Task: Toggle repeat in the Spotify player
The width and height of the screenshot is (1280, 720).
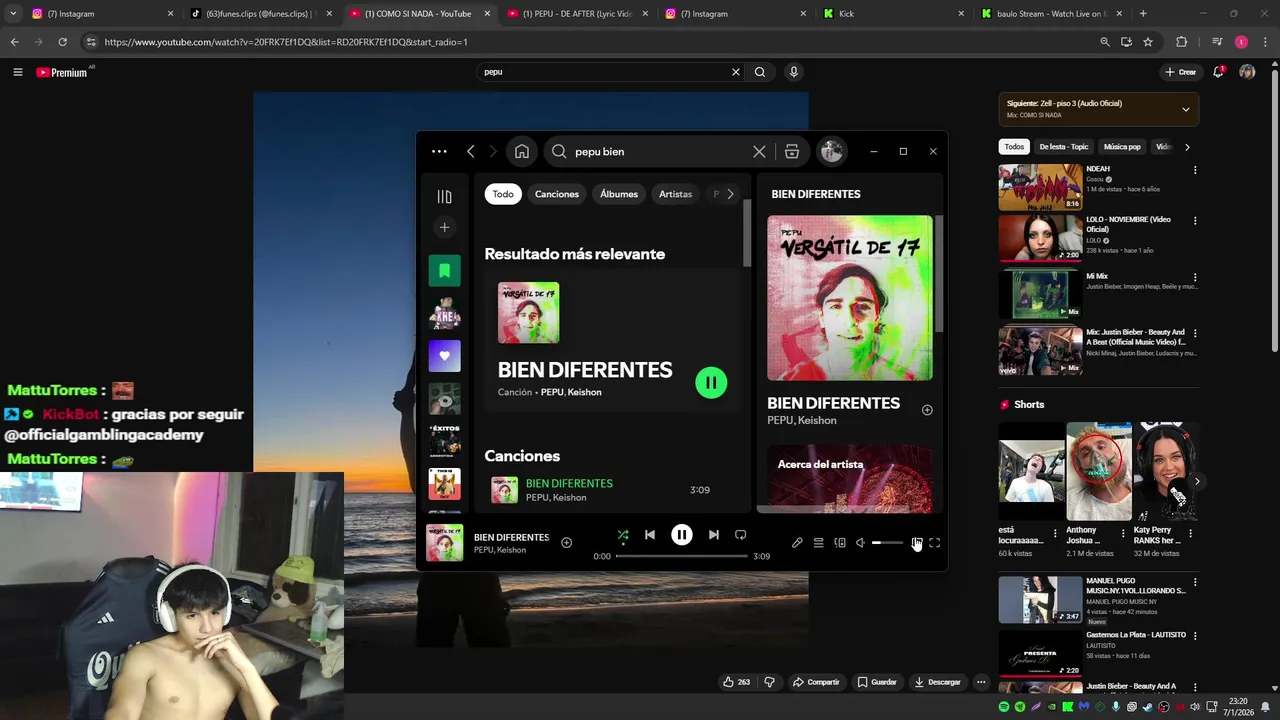Action: click(740, 535)
